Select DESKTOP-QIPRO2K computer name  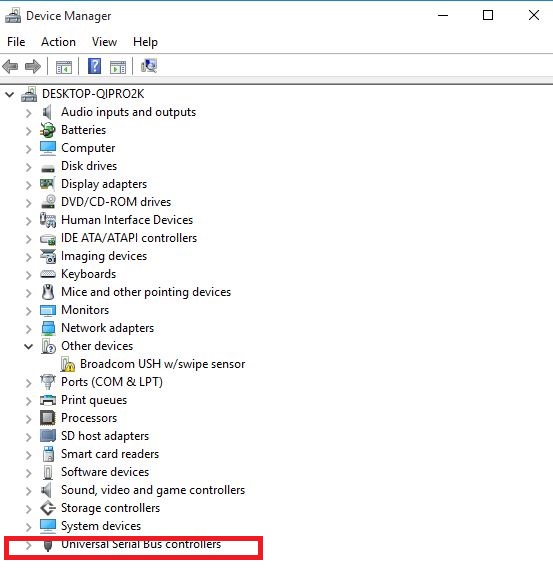pos(93,94)
